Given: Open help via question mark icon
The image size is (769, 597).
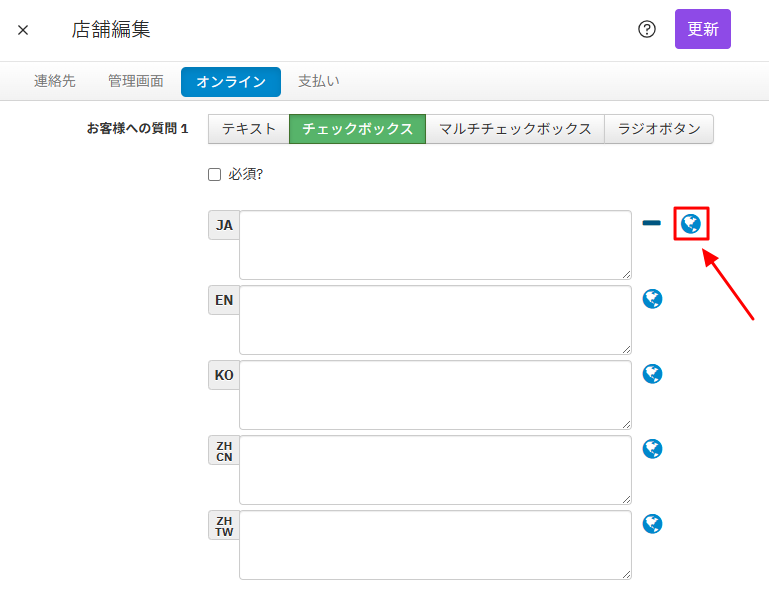Looking at the screenshot, I should (x=647, y=29).
